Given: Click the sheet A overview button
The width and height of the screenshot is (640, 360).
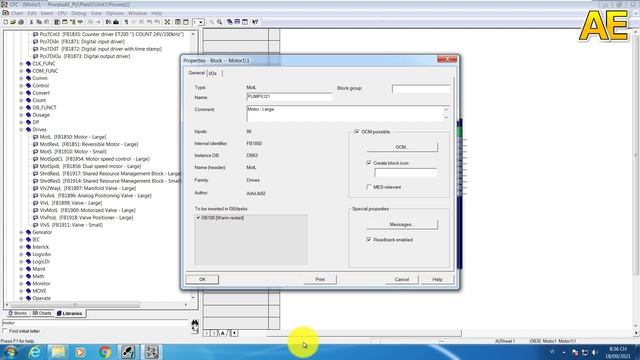Looking at the screenshot, I should (x=223, y=333).
